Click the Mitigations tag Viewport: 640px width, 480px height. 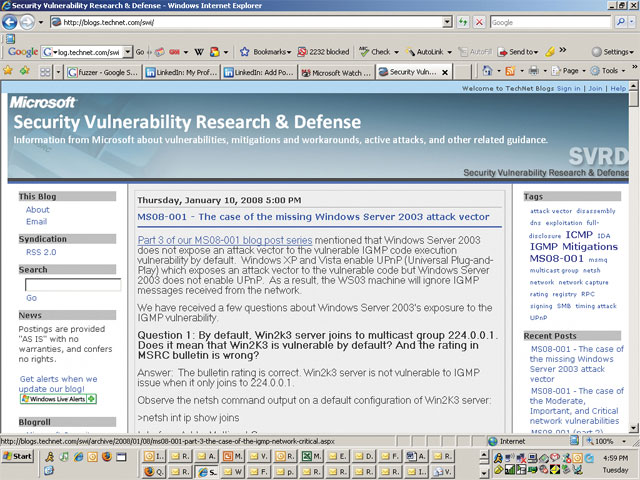[x=590, y=247]
